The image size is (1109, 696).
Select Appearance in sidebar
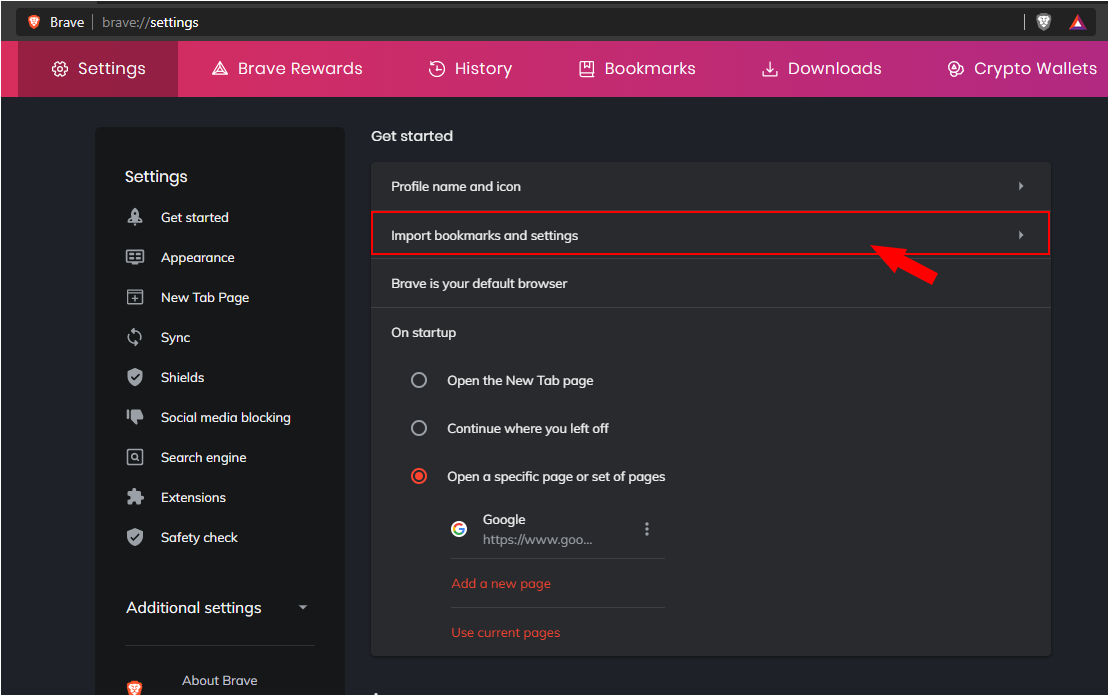(197, 257)
